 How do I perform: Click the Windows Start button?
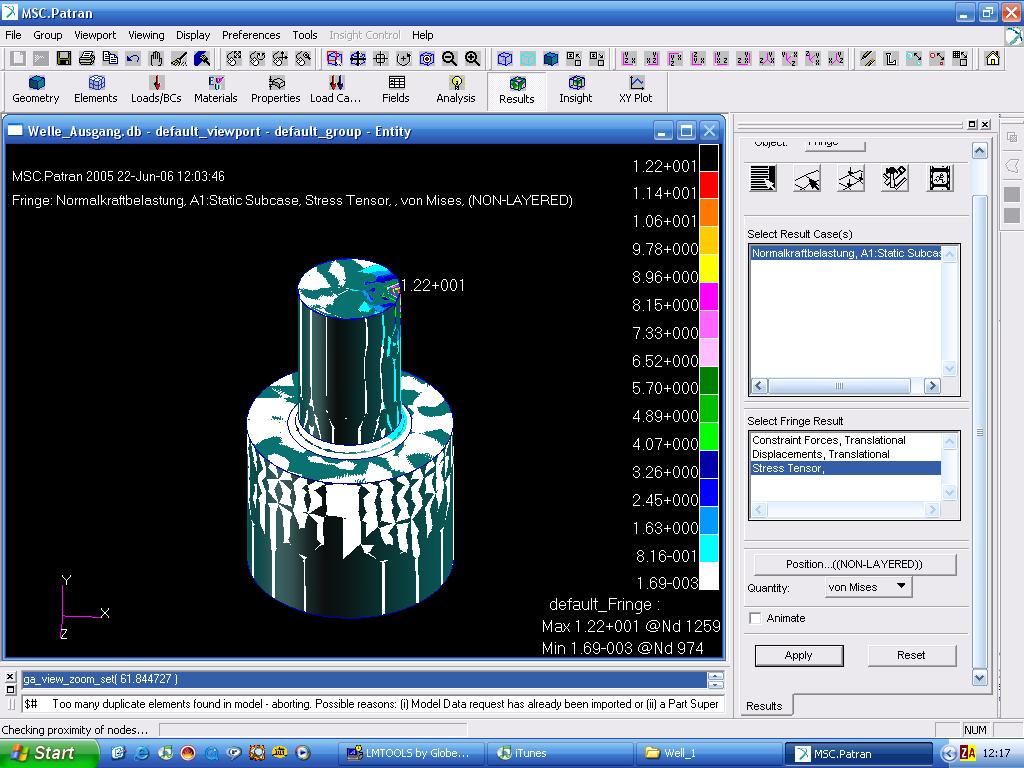coord(49,753)
